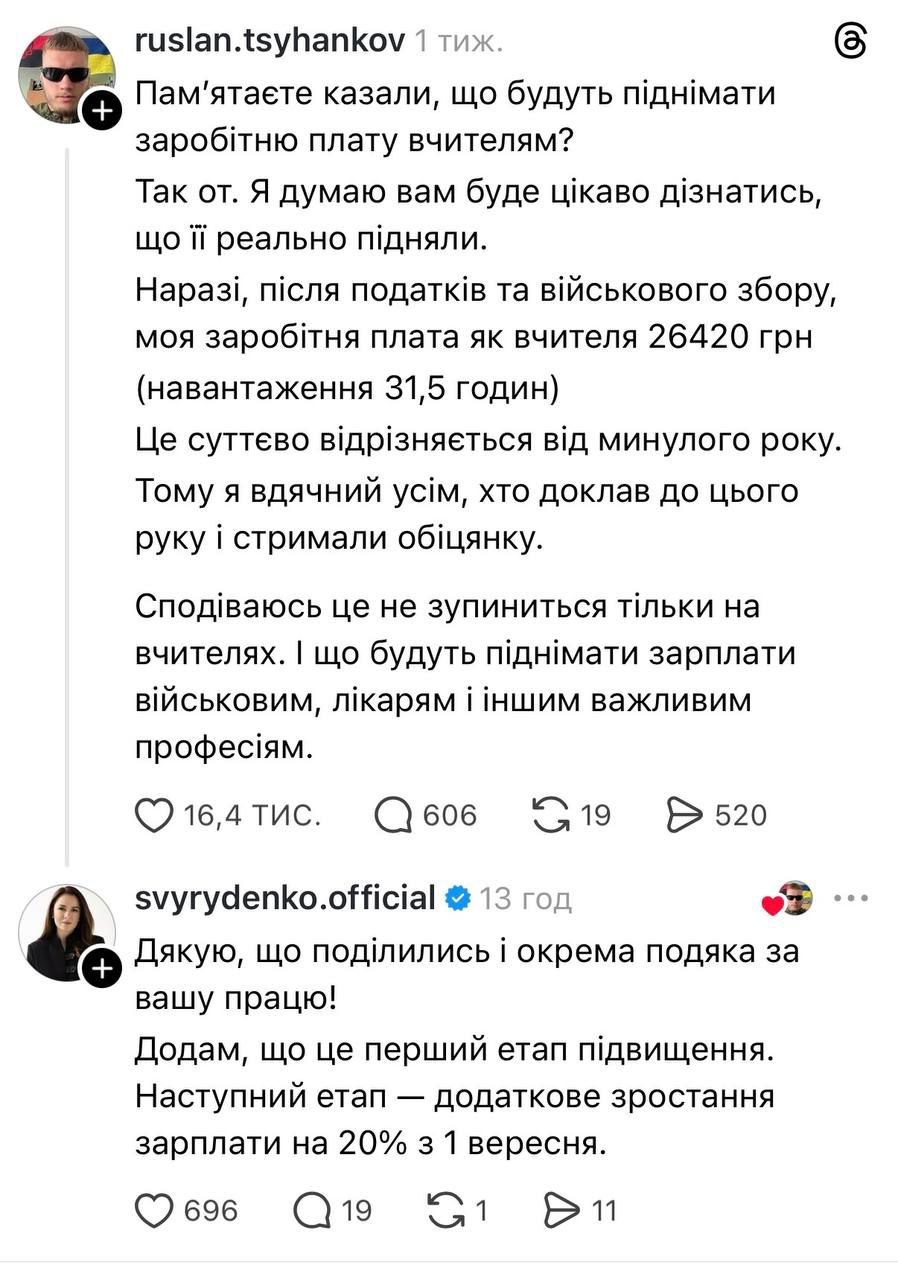Open the "1 тиж." post timestamp
The image size is (898, 1280).
[459, 41]
